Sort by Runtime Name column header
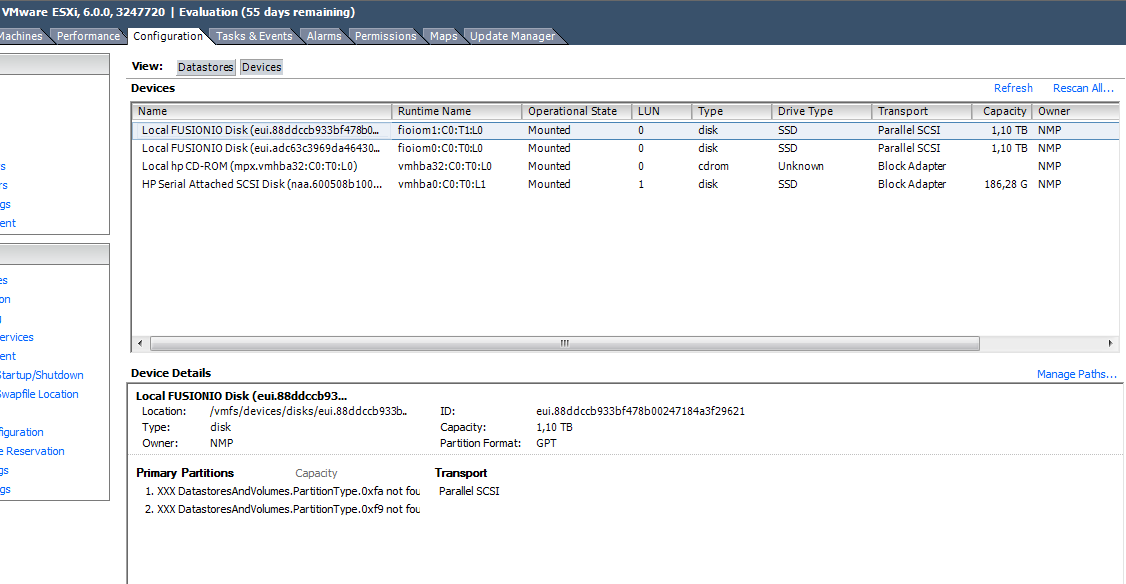This screenshot has height=584, width=1126. pyautogui.click(x=457, y=111)
